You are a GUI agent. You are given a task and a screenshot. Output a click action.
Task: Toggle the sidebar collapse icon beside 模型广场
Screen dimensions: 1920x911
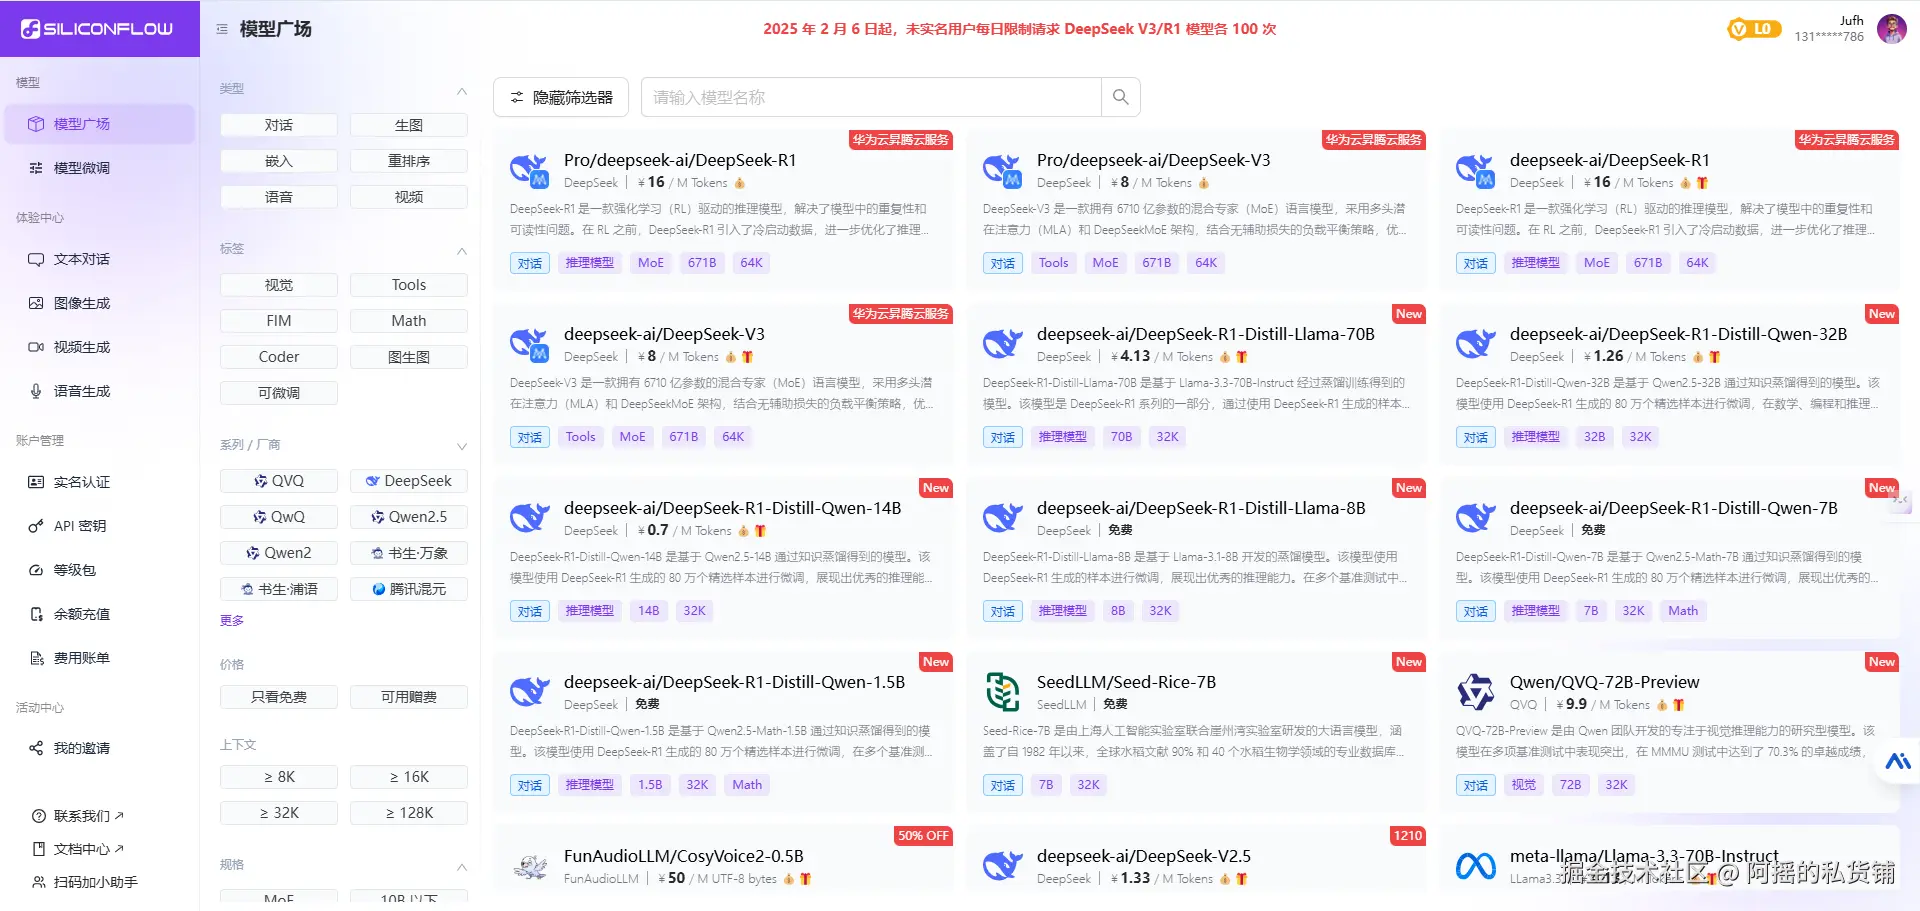[222, 29]
